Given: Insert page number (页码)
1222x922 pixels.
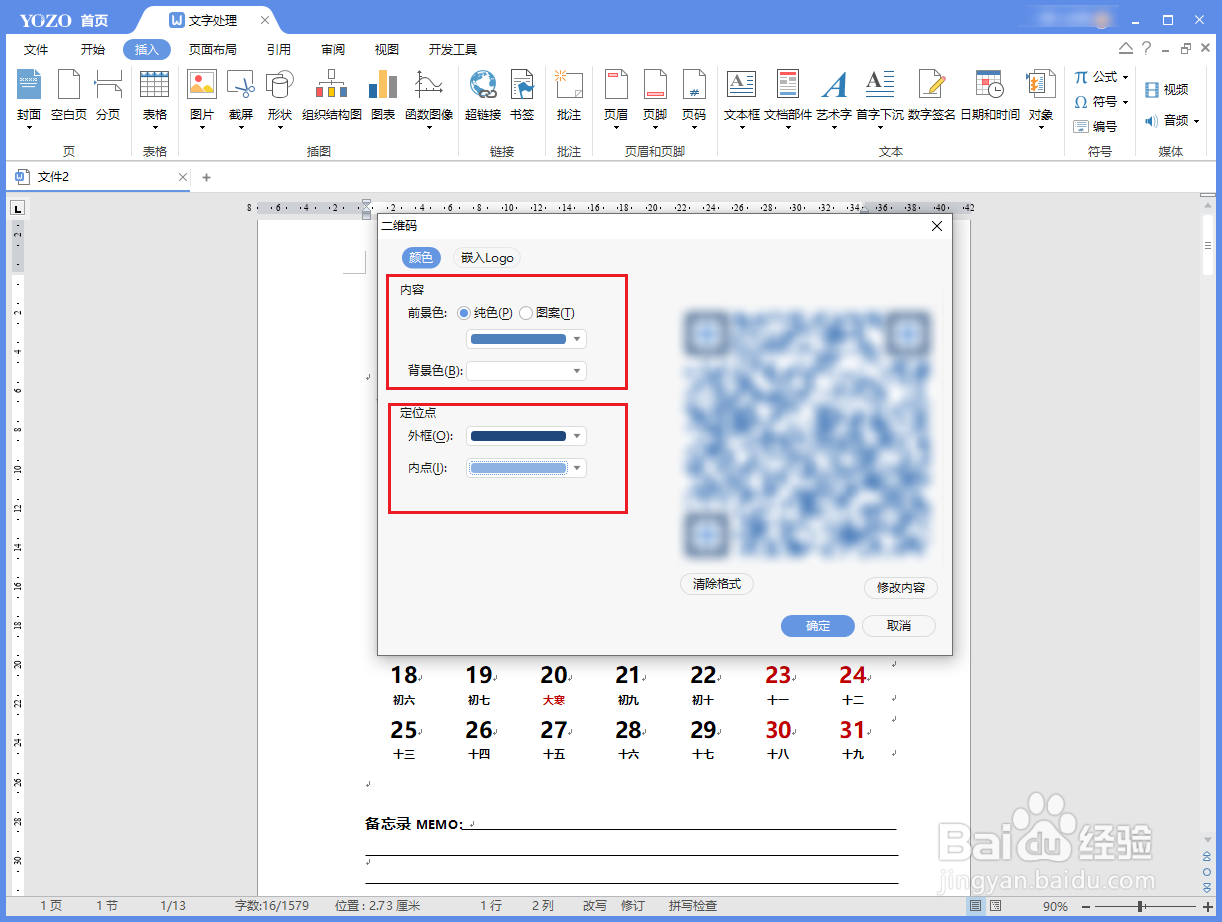Looking at the screenshot, I should tap(694, 98).
